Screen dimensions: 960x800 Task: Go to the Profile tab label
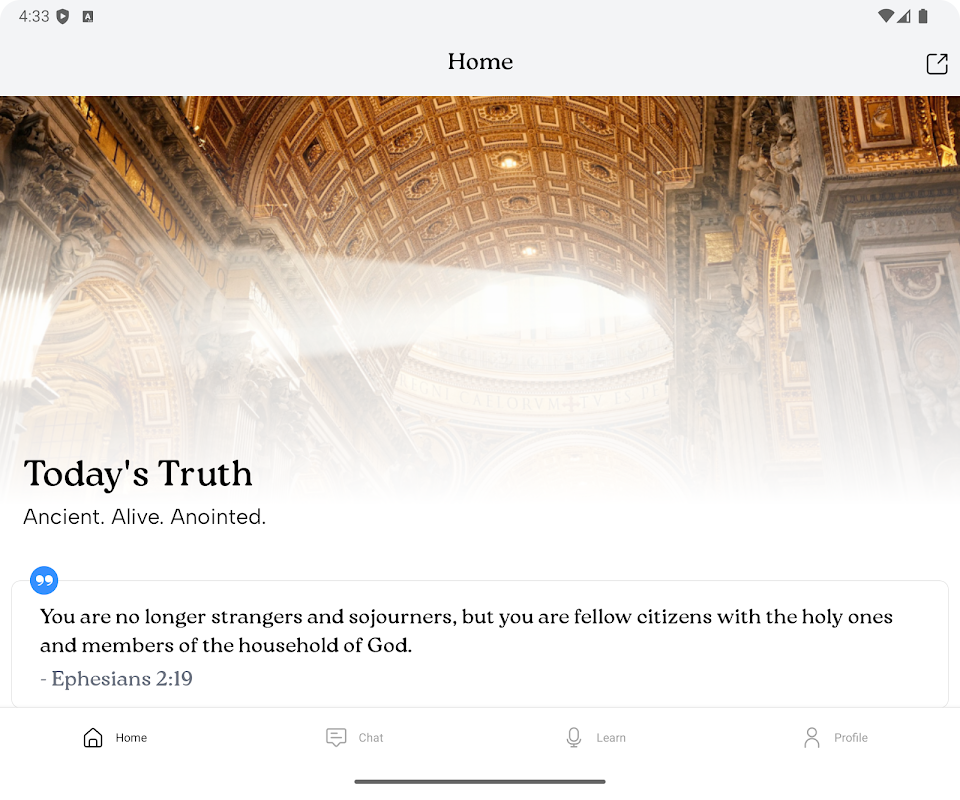[851, 738]
